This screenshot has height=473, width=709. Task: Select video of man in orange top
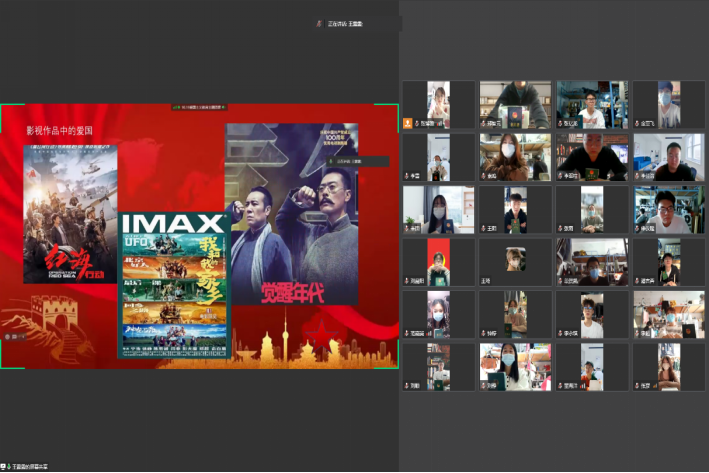pyautogui.click(x=592, y=367)
